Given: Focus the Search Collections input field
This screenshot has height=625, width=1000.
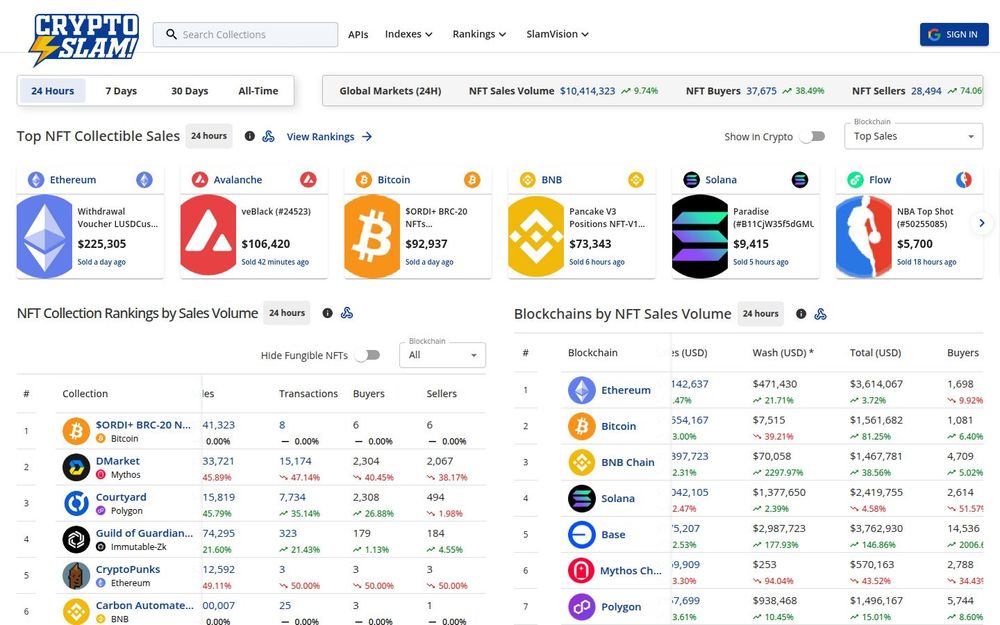Looking at the screenshot, I should click(x=246, y=34).
